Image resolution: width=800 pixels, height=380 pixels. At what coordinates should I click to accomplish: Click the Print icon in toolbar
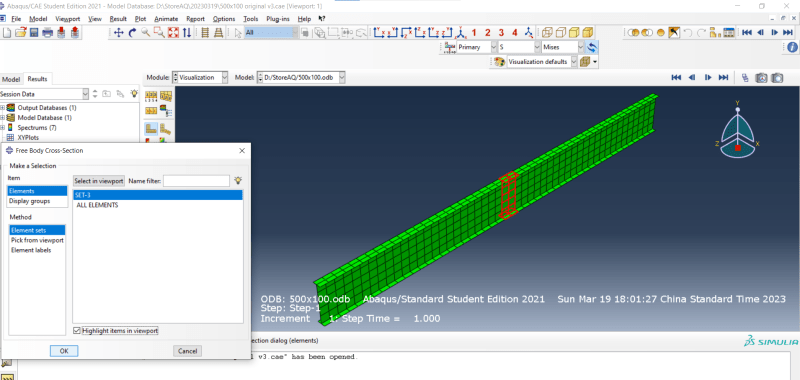(47, 33)
